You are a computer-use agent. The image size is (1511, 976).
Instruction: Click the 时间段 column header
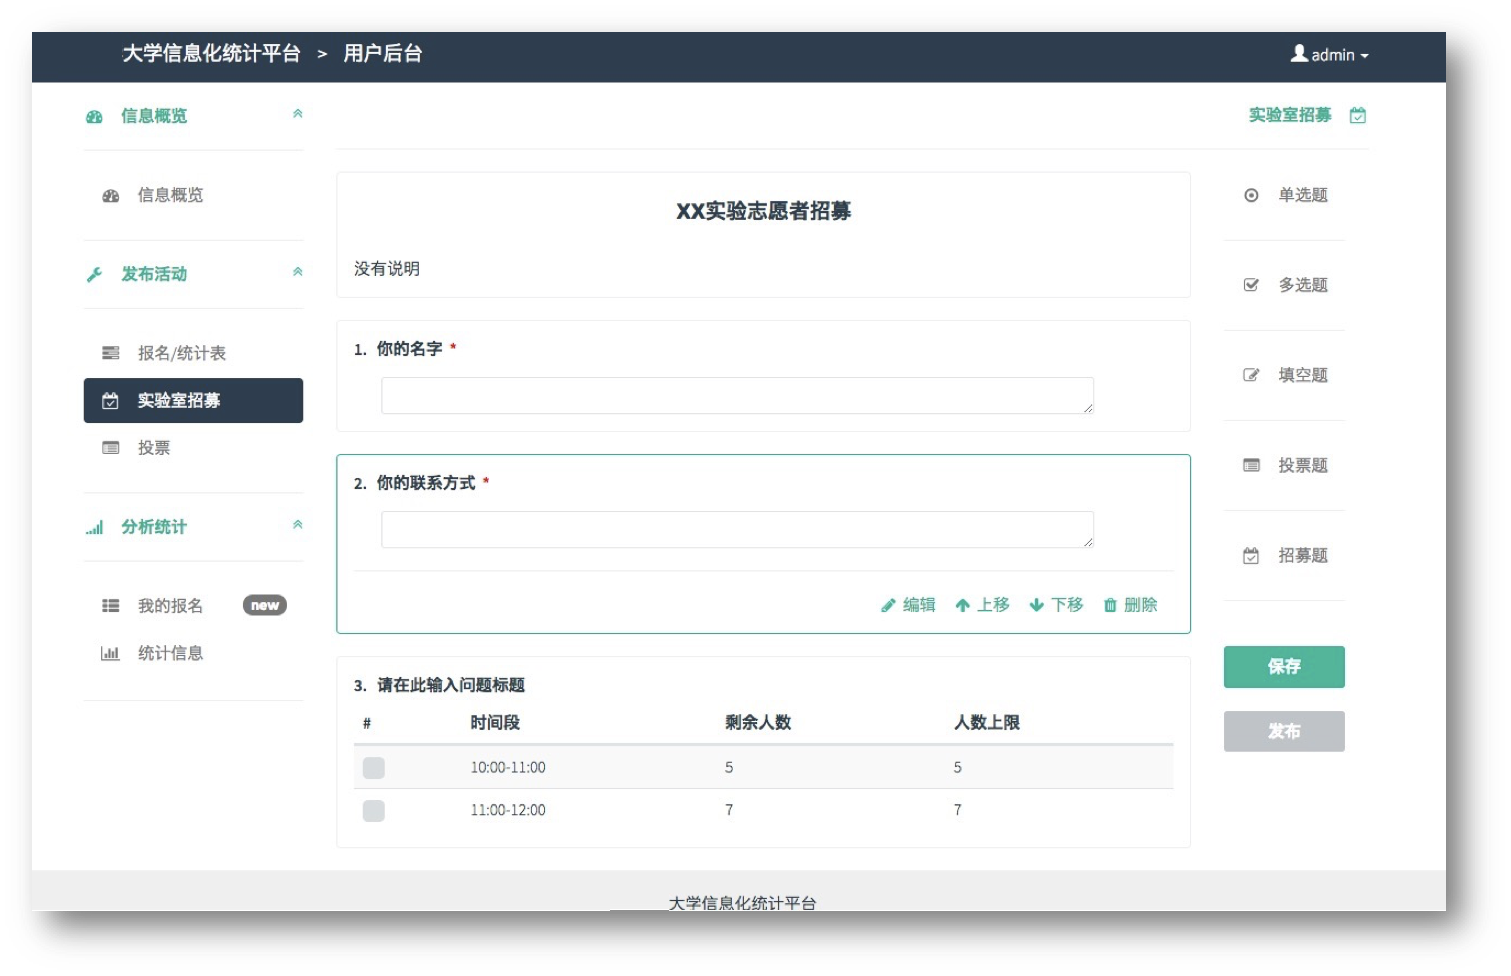click(495, 723)
